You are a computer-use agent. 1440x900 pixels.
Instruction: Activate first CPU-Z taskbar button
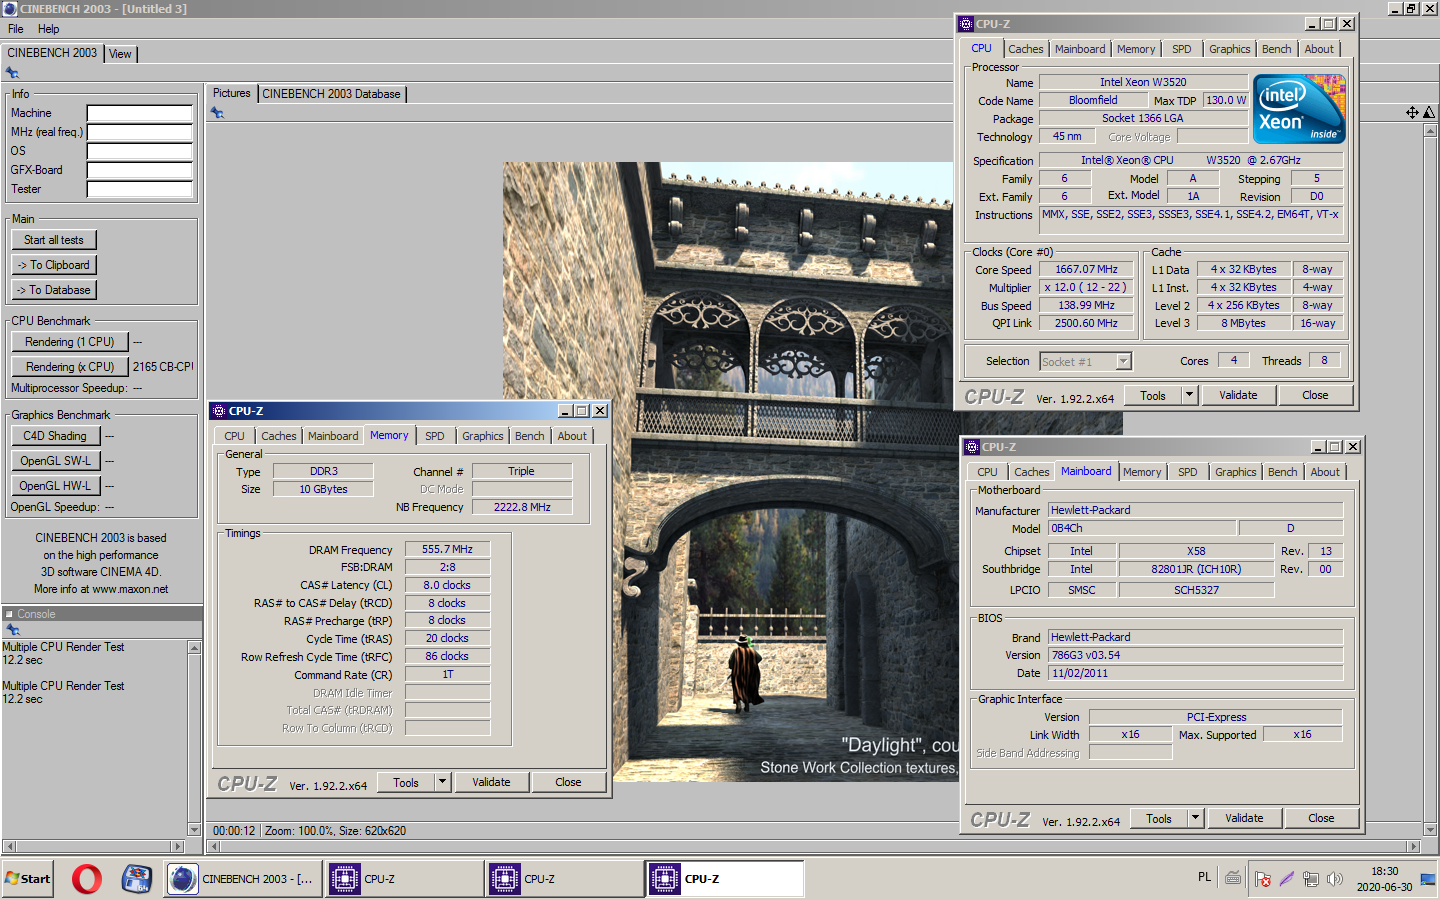pyautogui.click(x=404, y=879)
